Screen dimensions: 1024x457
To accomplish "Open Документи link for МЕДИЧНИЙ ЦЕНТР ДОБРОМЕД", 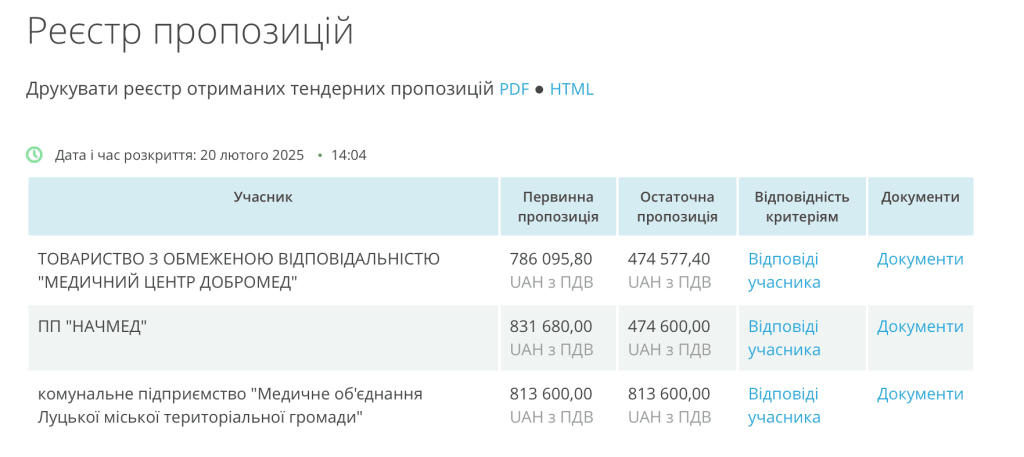I will coord(920,259).
